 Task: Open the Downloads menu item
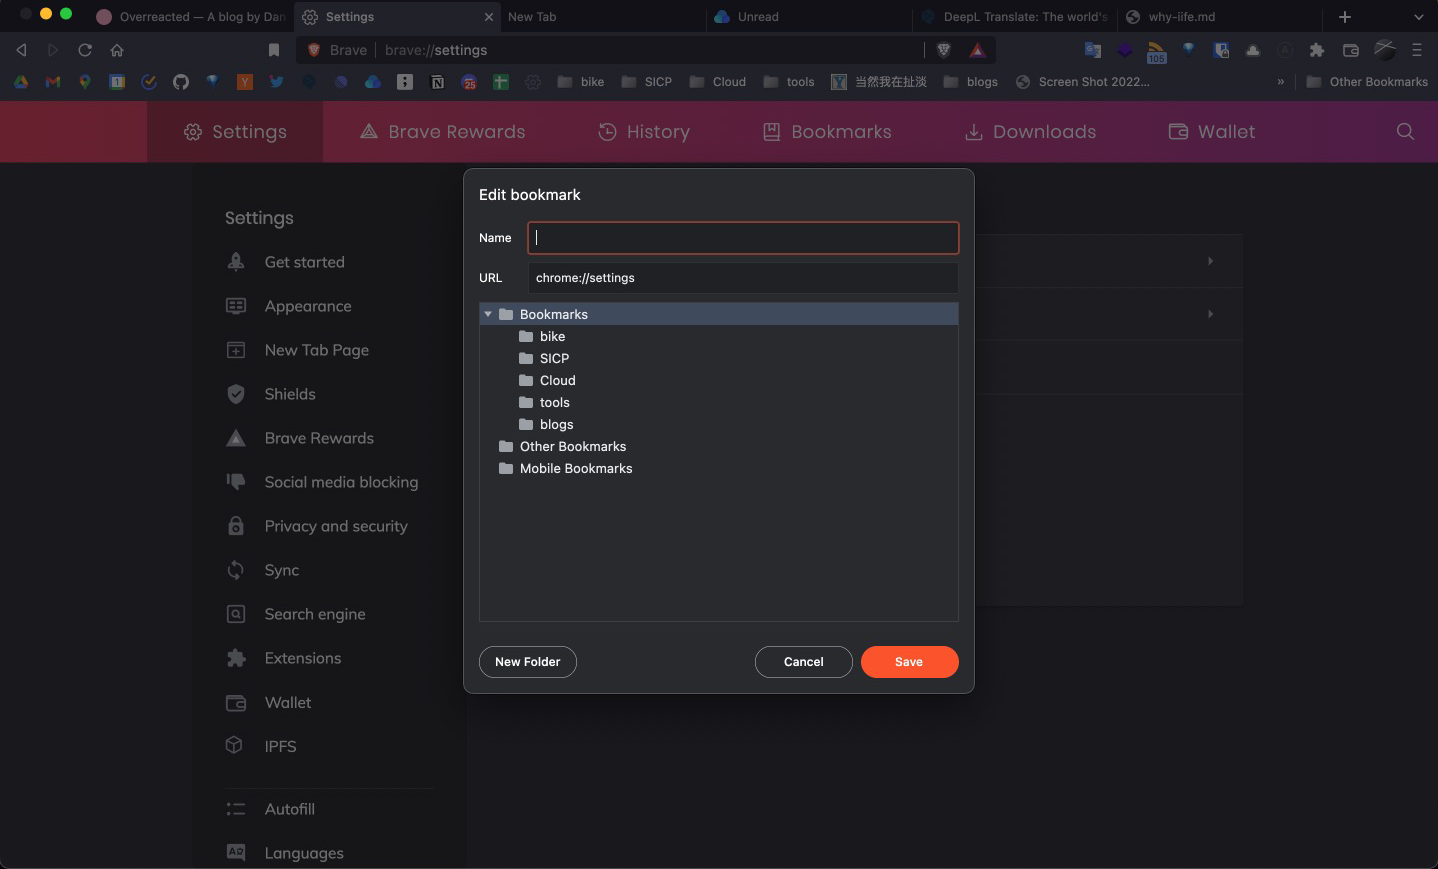(1030, 131)
